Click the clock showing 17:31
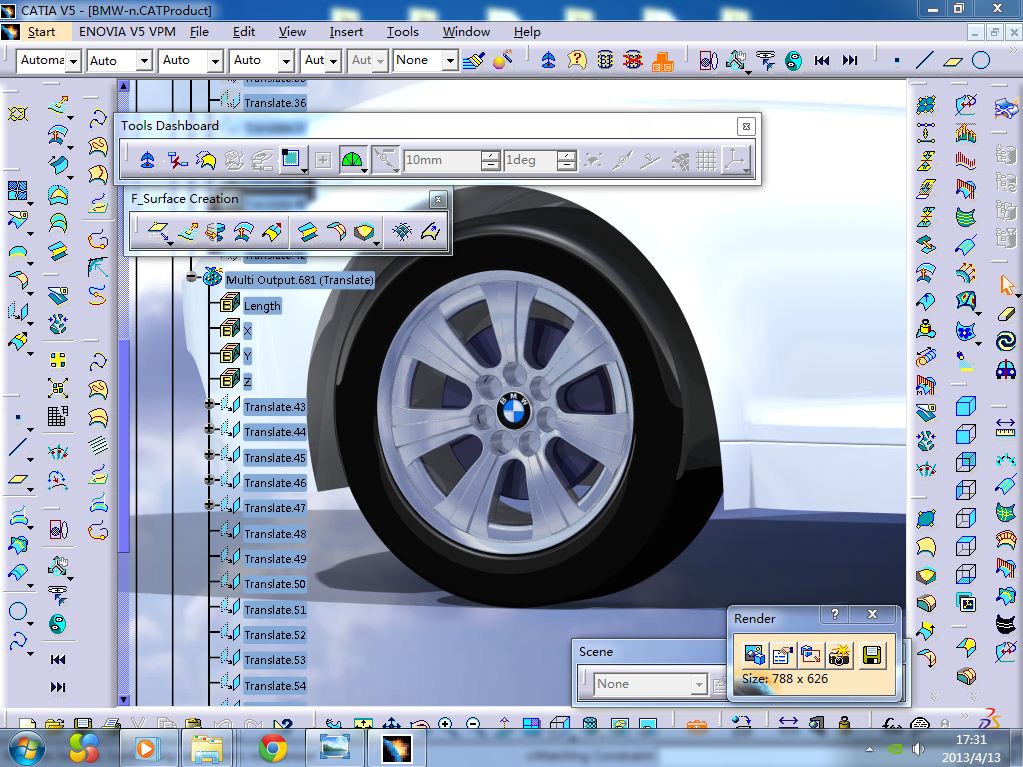Screen dimensions: 1023x767 (x=971, y=740)
